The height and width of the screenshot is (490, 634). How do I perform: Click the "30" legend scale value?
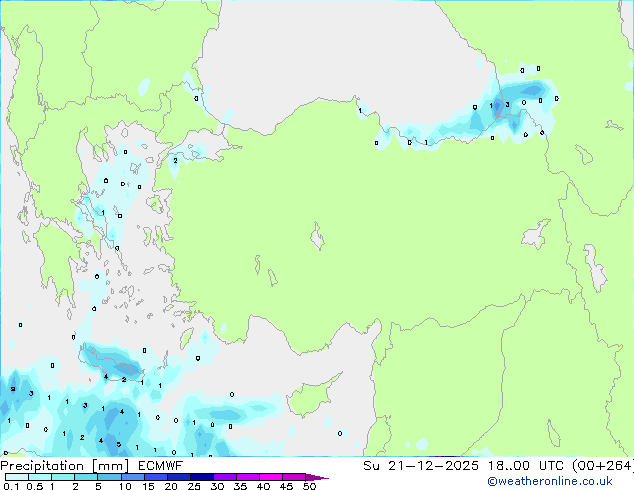pos(217,486)
